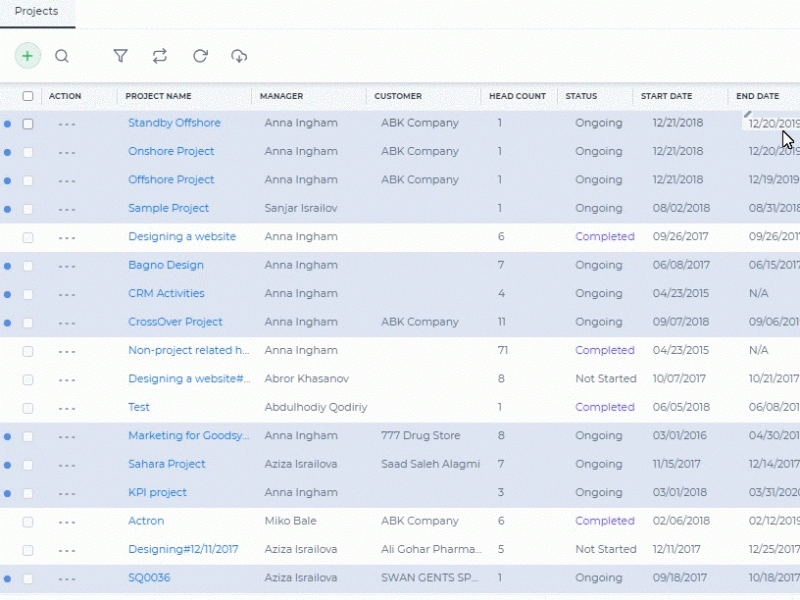
Task: Sort by the Head Count column header
Action: 517,96
